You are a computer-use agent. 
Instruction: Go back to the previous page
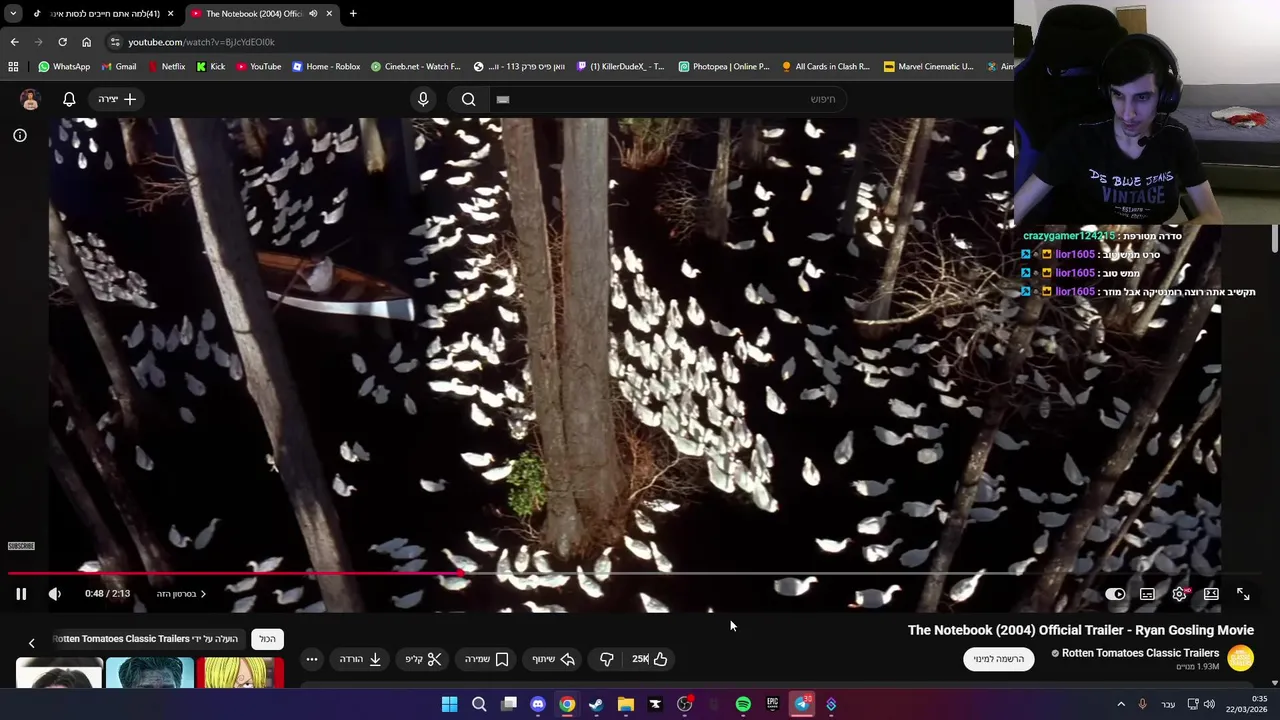point(14,42)
